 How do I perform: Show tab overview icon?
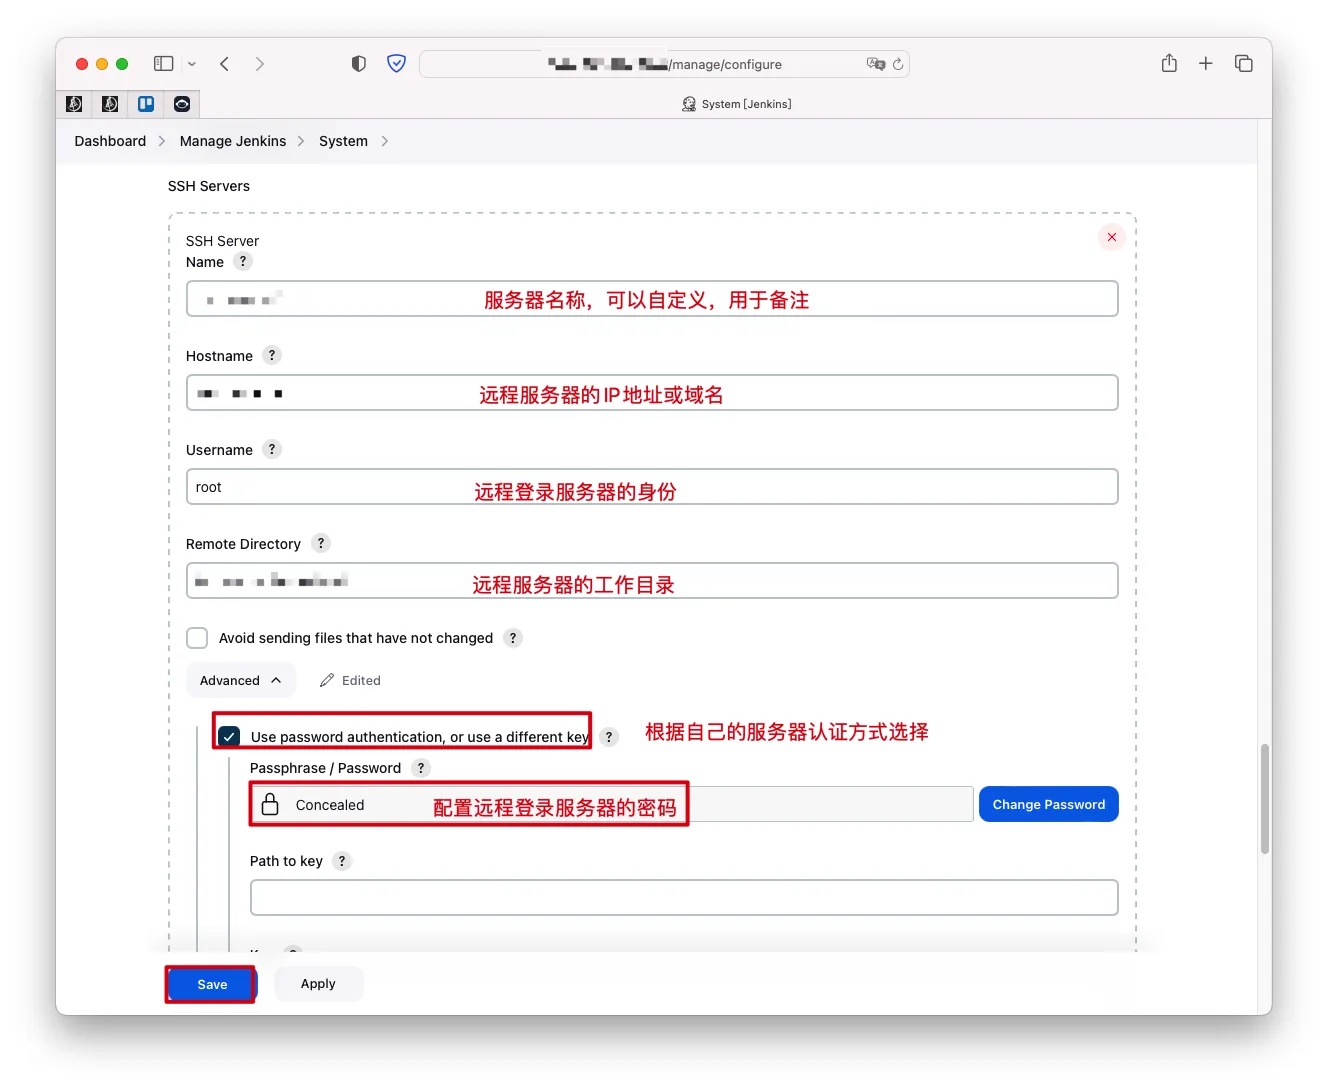[1244, 64]
